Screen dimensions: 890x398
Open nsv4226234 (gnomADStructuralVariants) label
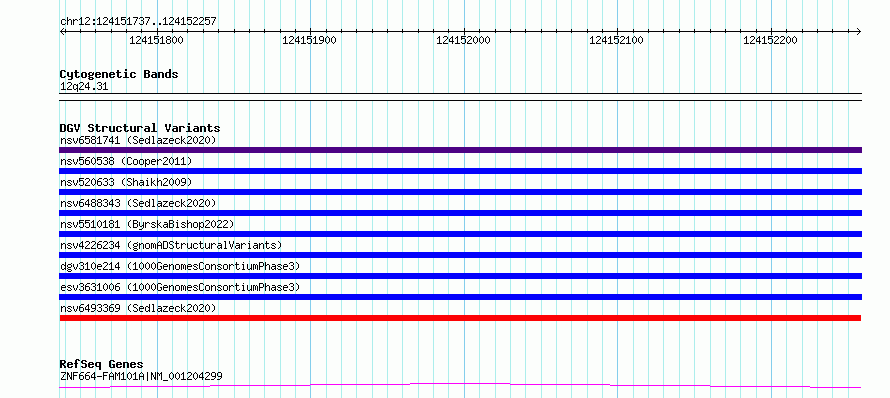[171, 245]
